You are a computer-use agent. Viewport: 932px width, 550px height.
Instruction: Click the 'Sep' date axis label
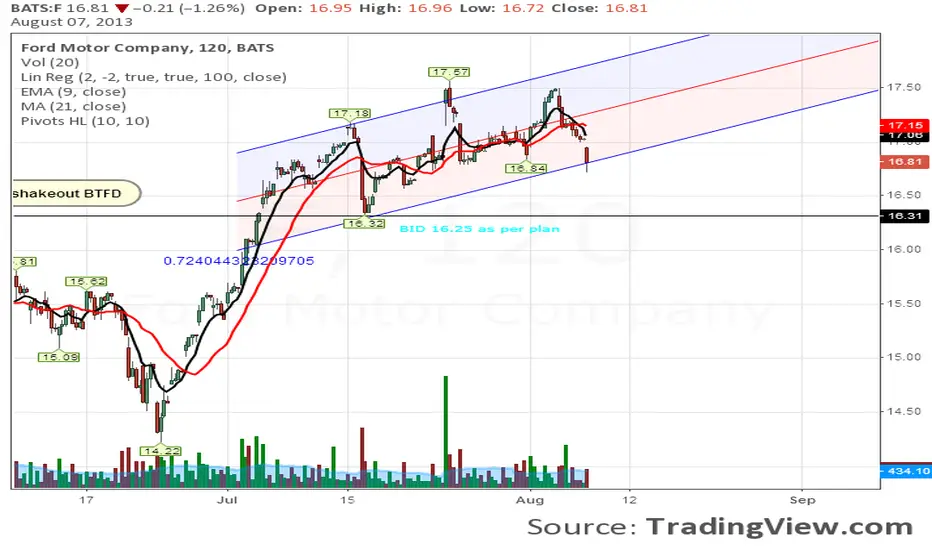click(802, 500)
